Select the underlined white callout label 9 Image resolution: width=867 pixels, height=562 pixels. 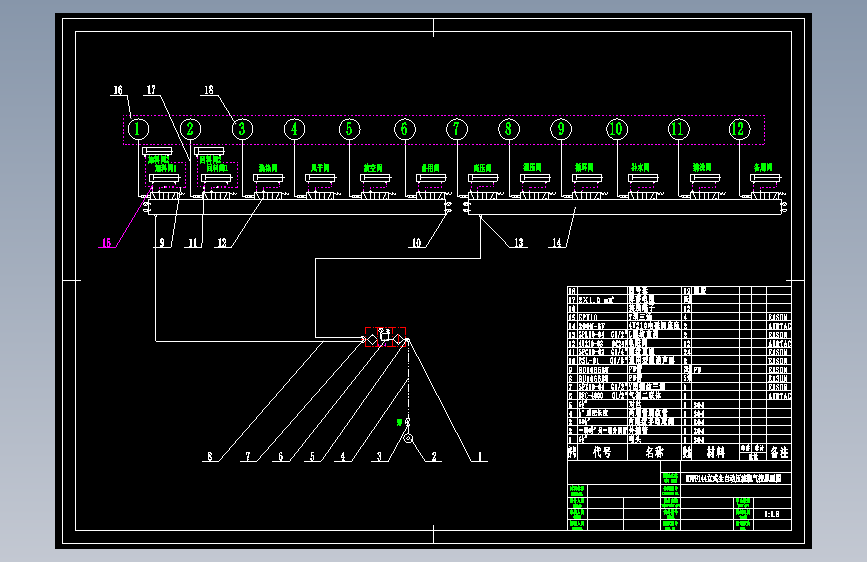(162, 242)
